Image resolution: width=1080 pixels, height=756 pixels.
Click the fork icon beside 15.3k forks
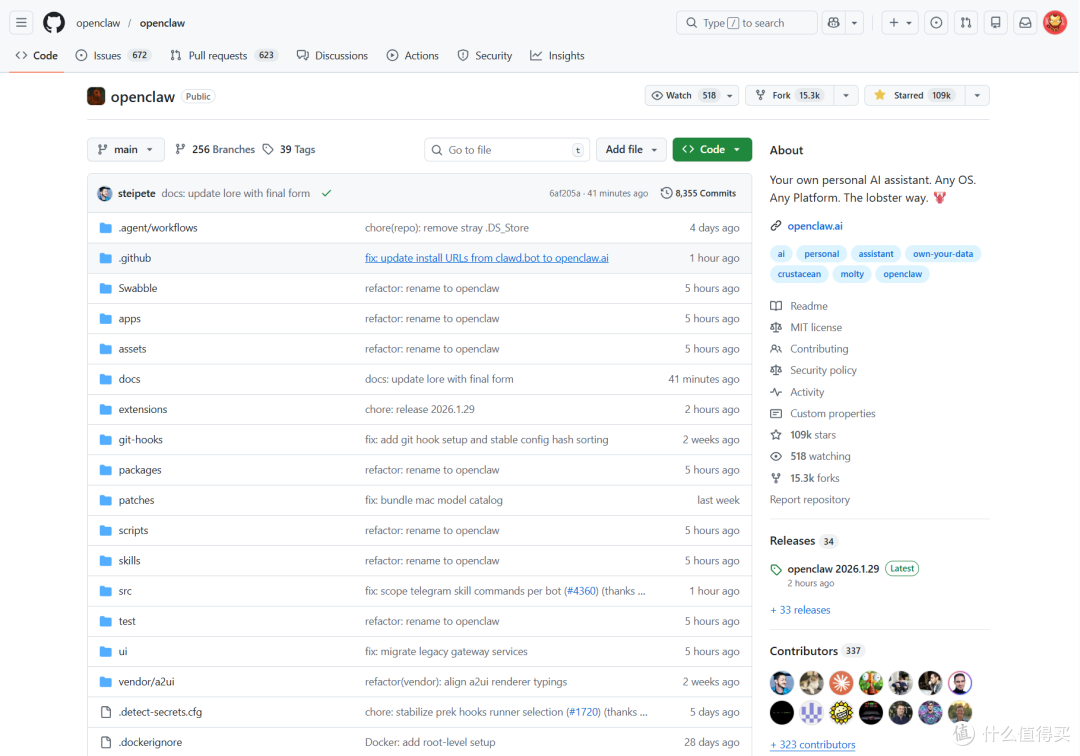(x=776, y=478)
